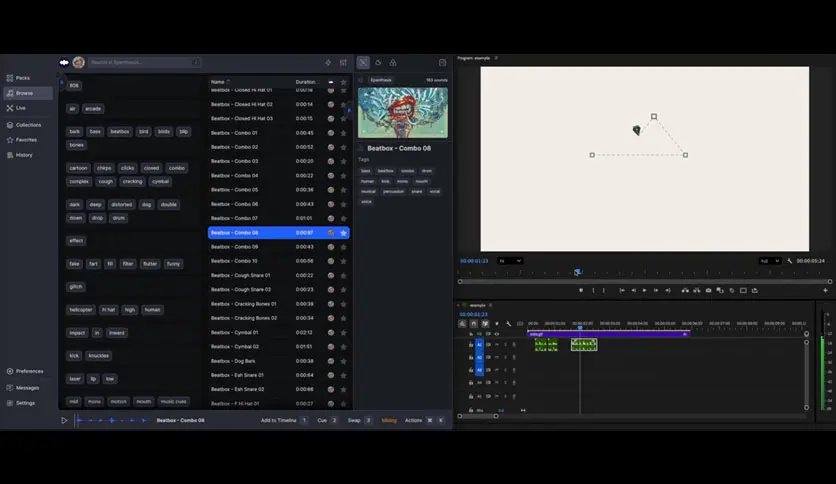Sort list by Duration column
Viewport: 836px width, 484px height.
click(x=306, y=82)
